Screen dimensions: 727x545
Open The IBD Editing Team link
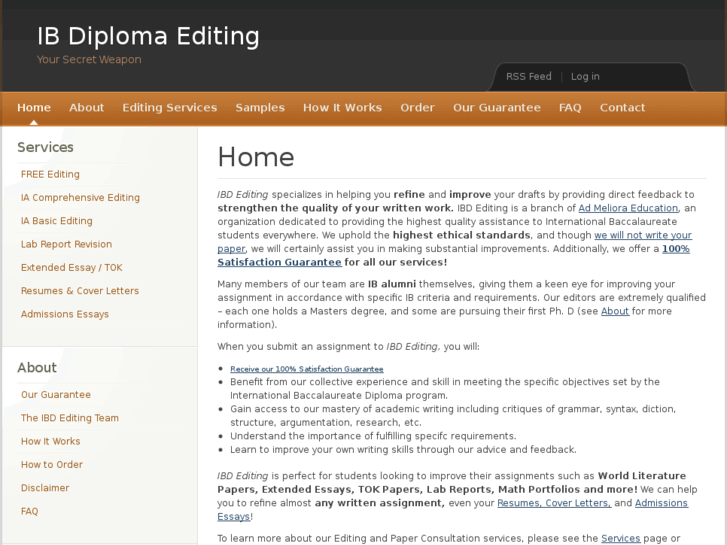(x=70, y=418)
